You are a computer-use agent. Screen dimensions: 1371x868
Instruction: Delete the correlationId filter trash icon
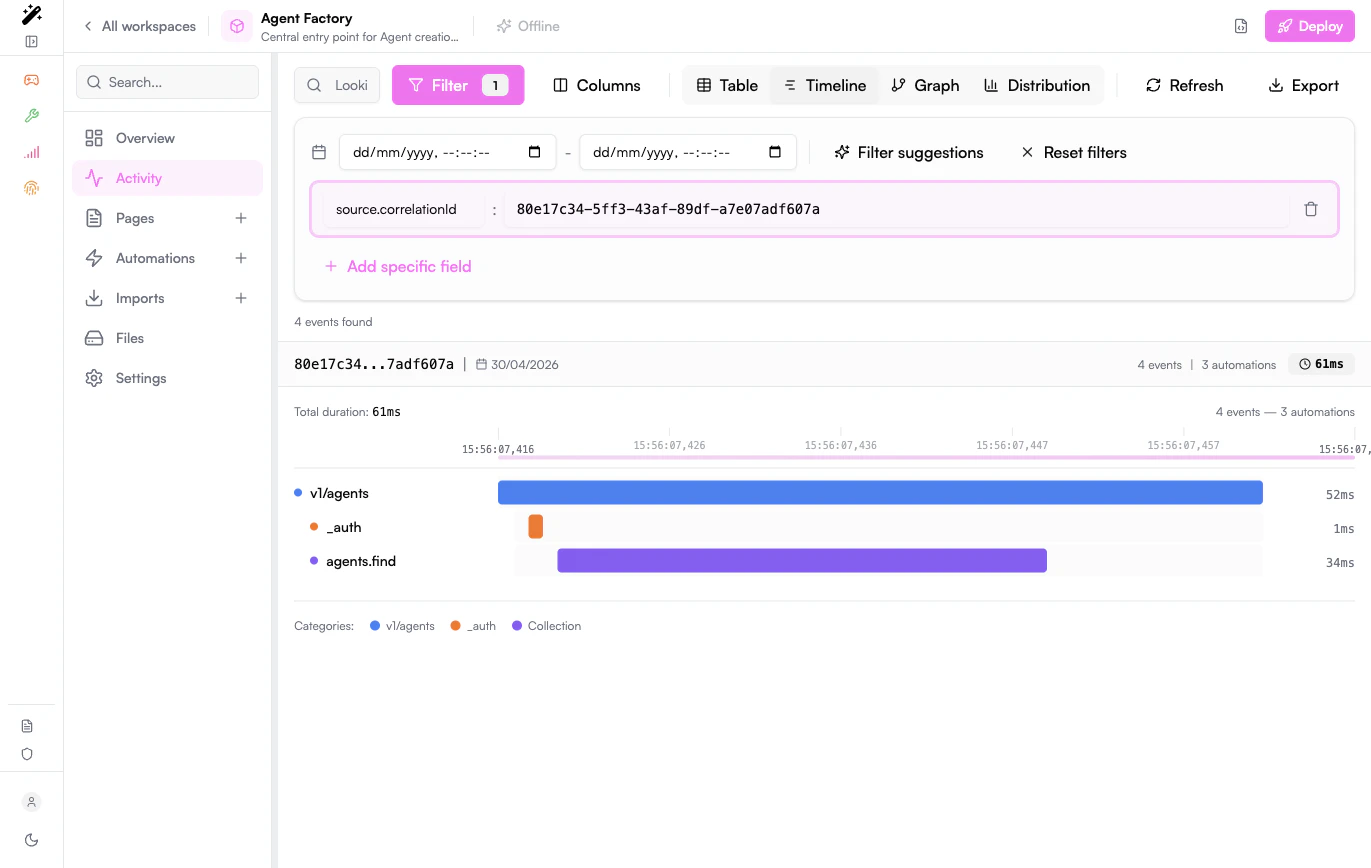pyautogui.click(x=1311, y=209)
